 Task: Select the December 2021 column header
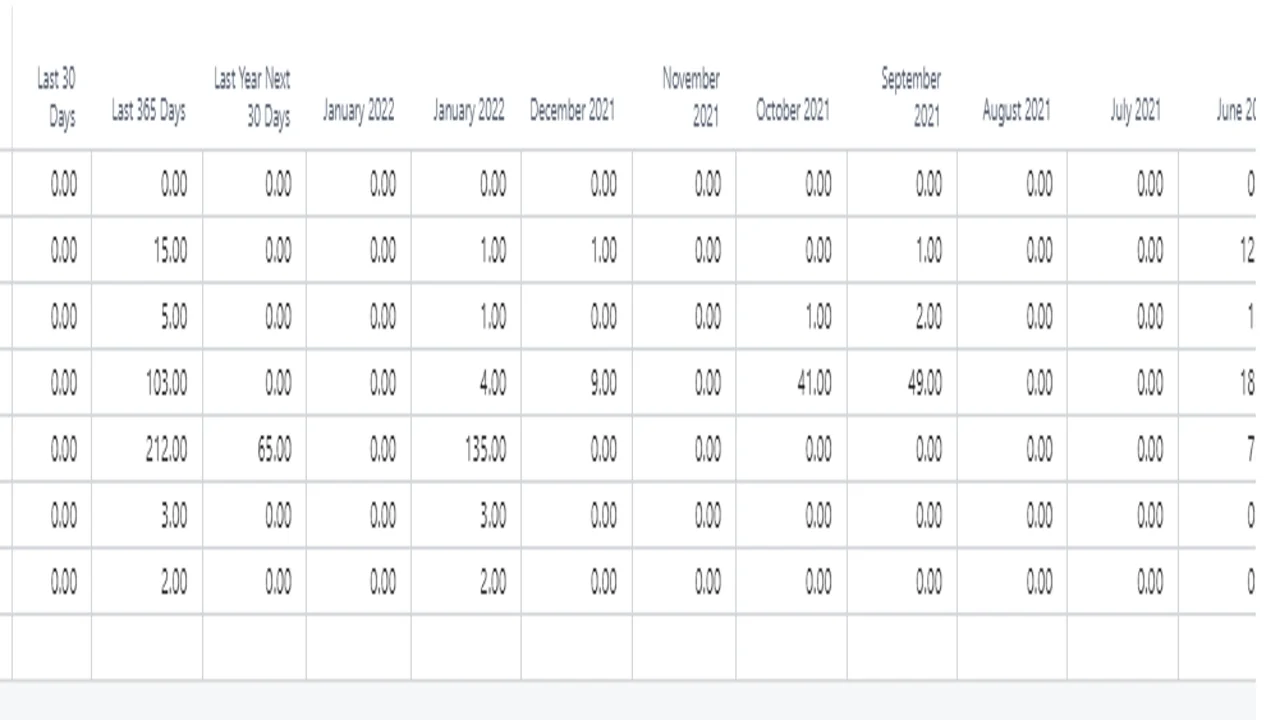point(572,111)
